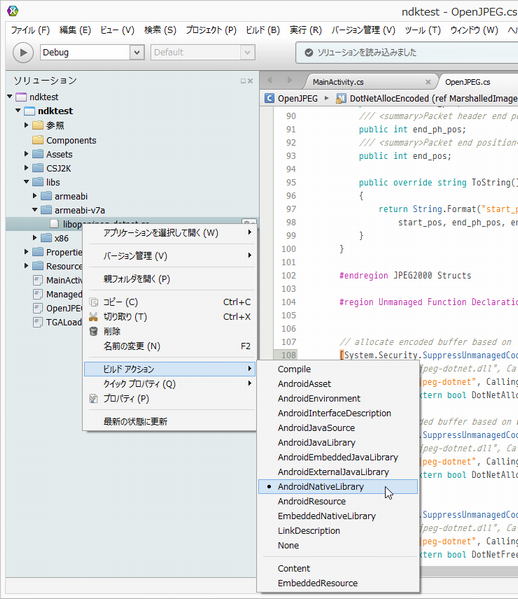Choose アプリケーションを選択して開く (W) from context menu
The image size is (518, 599).
(x=170, y=233)
